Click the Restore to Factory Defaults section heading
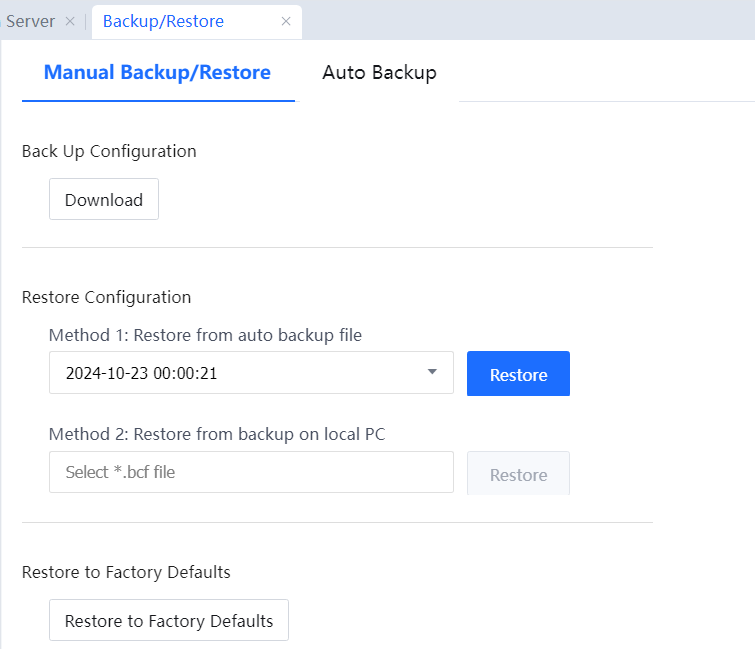755x649 pixels. [126, 572]
